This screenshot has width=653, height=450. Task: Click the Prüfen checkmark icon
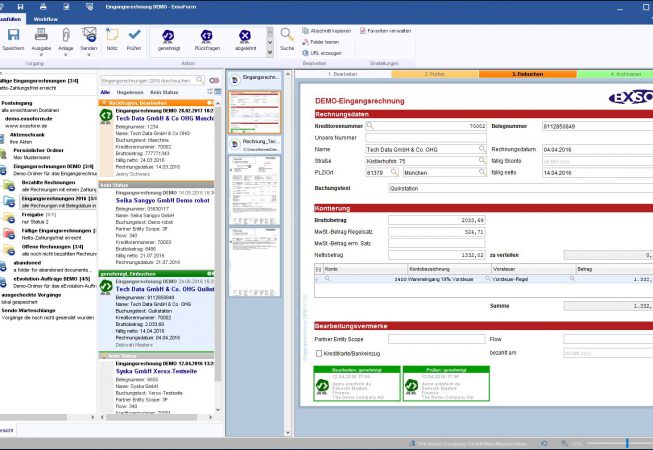(x=134, y=34)
